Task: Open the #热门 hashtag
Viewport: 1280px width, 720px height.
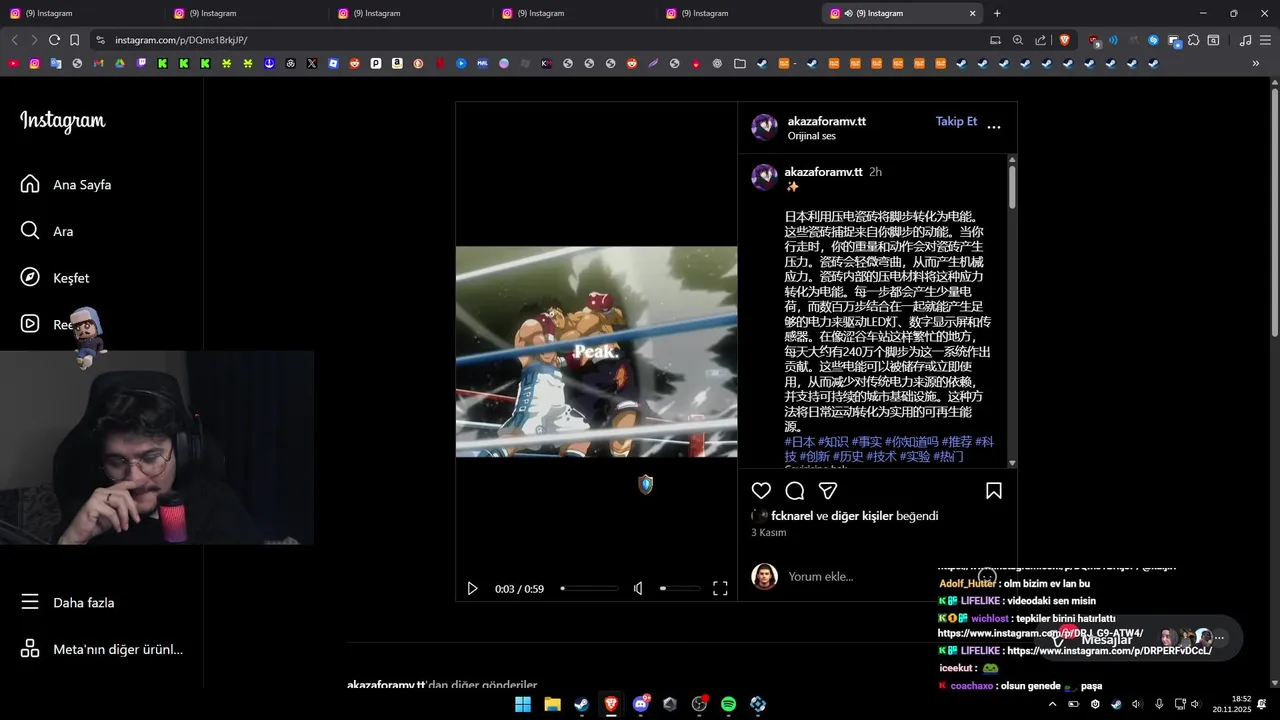Action: [x=948, y=456]
